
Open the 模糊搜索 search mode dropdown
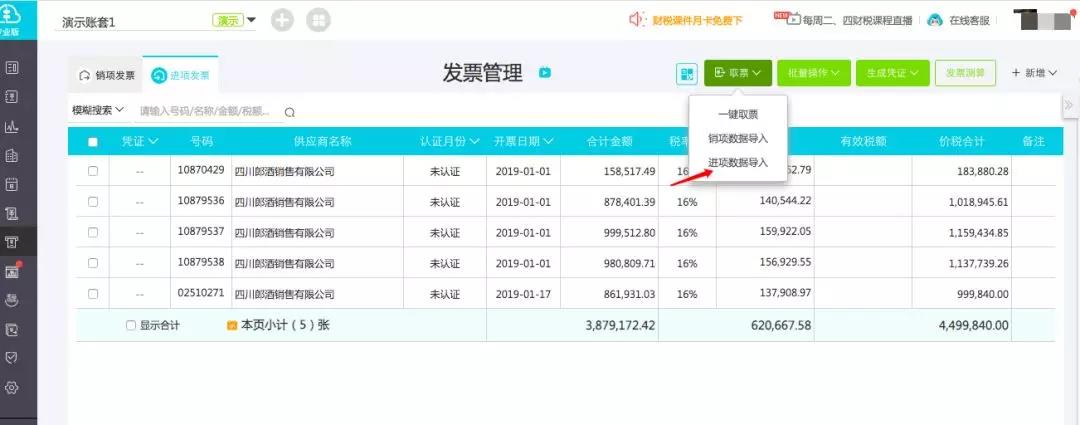coord(98,110)
